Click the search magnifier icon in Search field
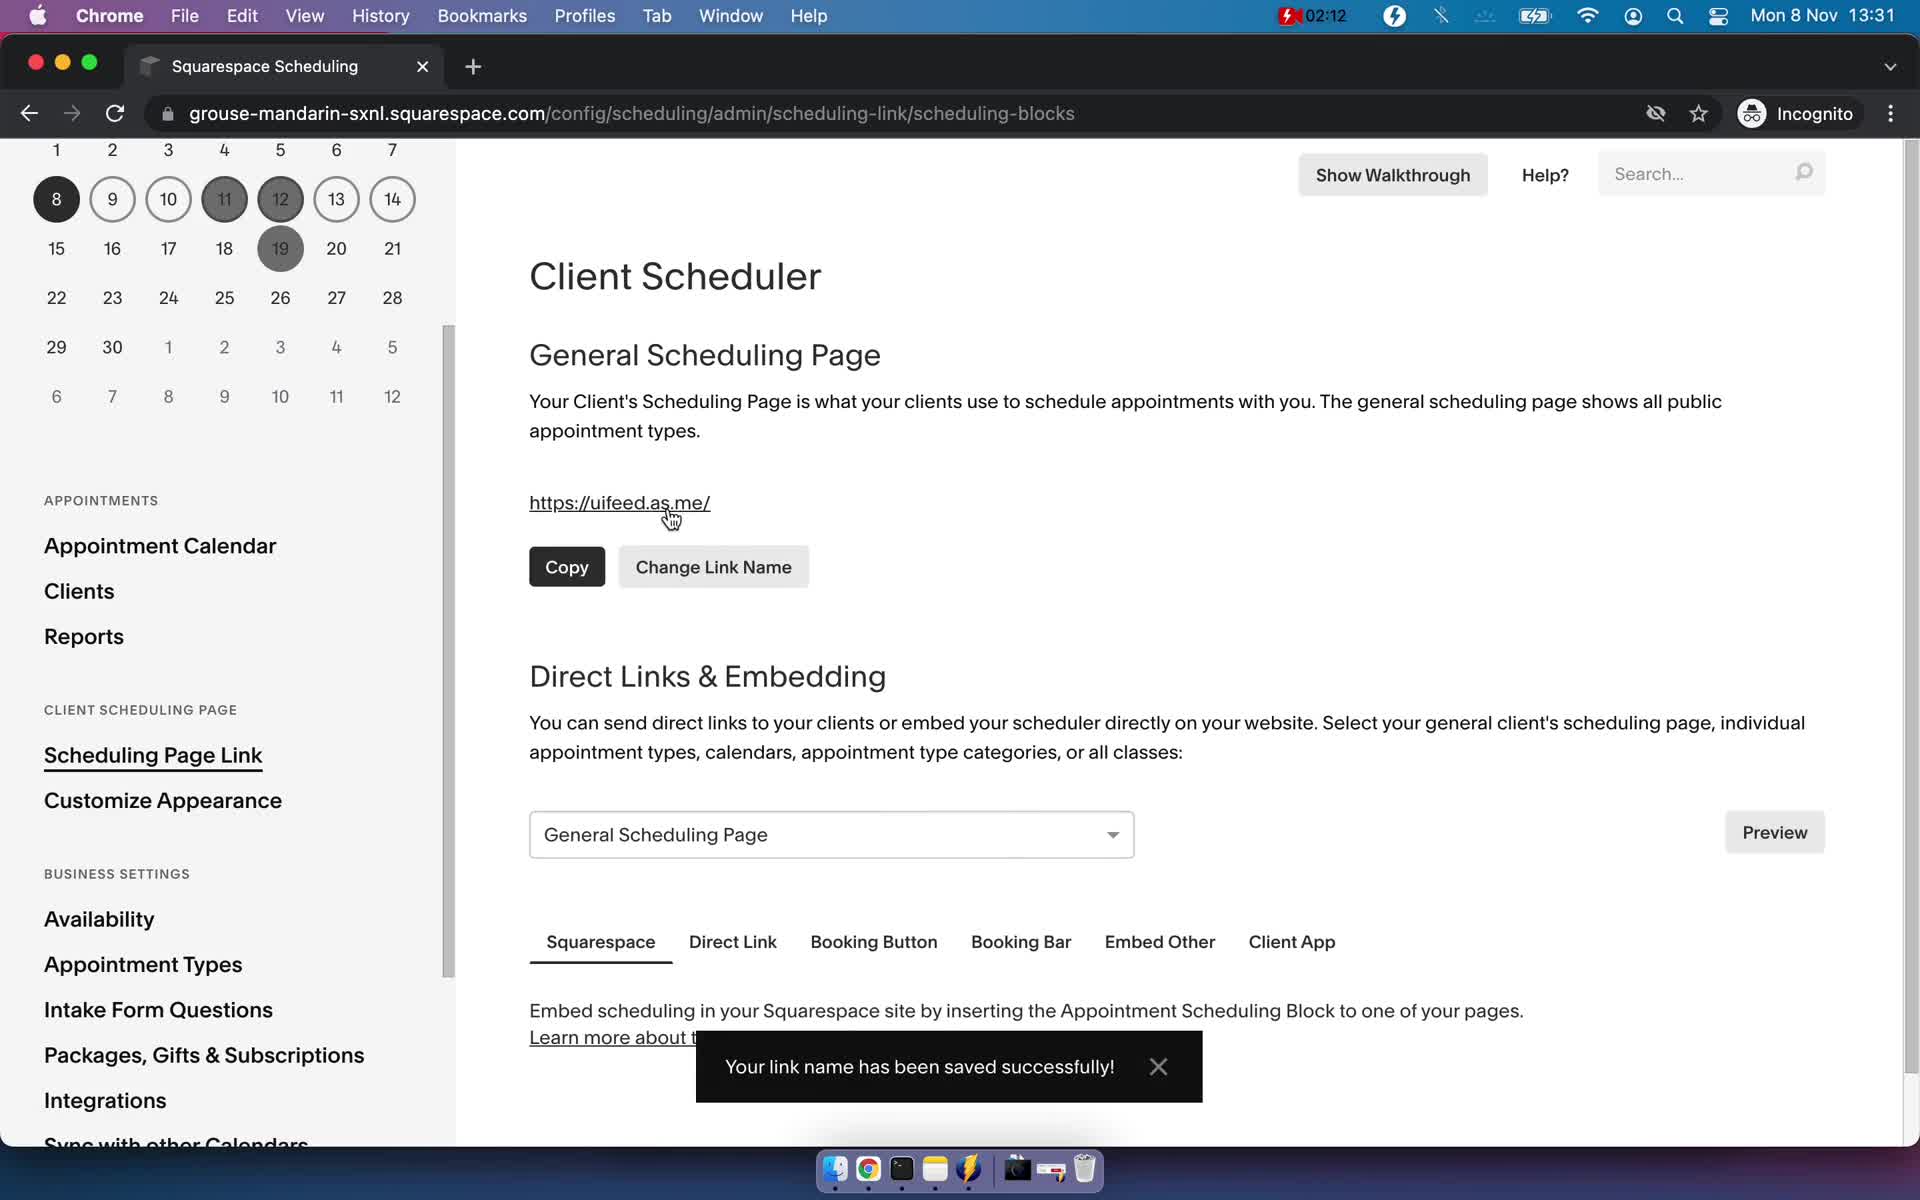 [1804, 173]
